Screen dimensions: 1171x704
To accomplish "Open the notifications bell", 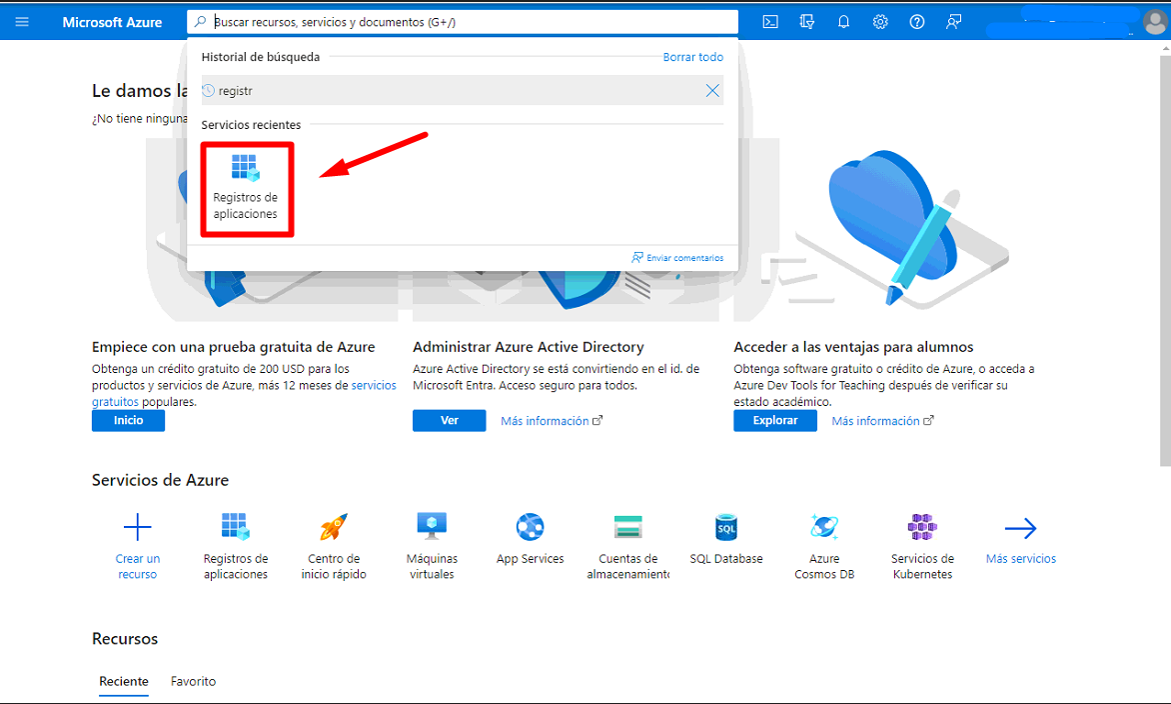I will [843, 22].
